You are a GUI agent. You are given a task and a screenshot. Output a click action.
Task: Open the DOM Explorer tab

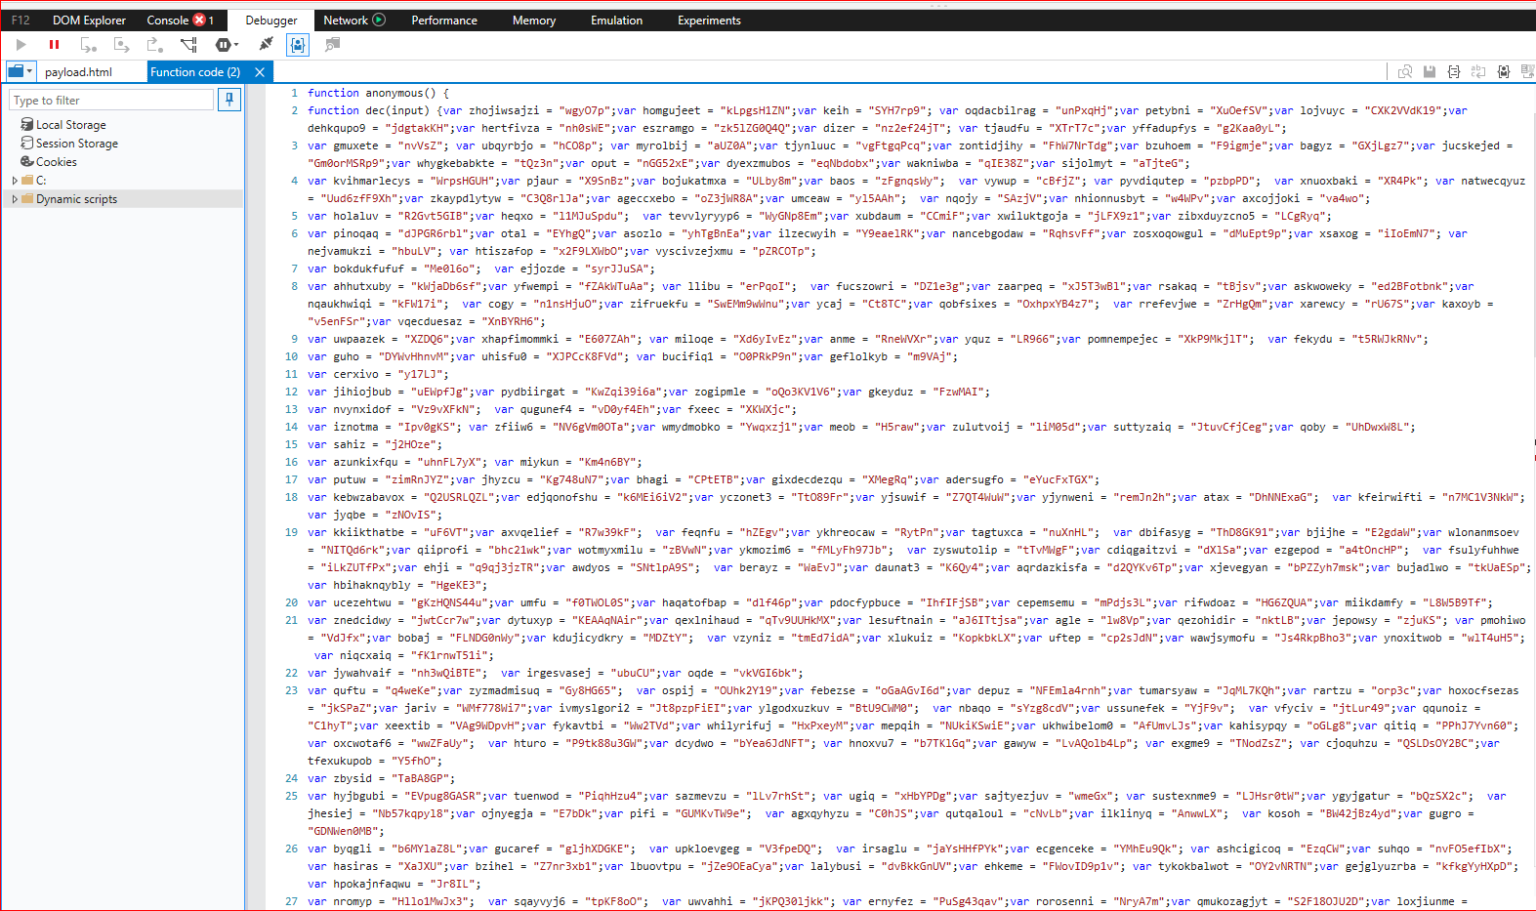(x=89, y=20)
